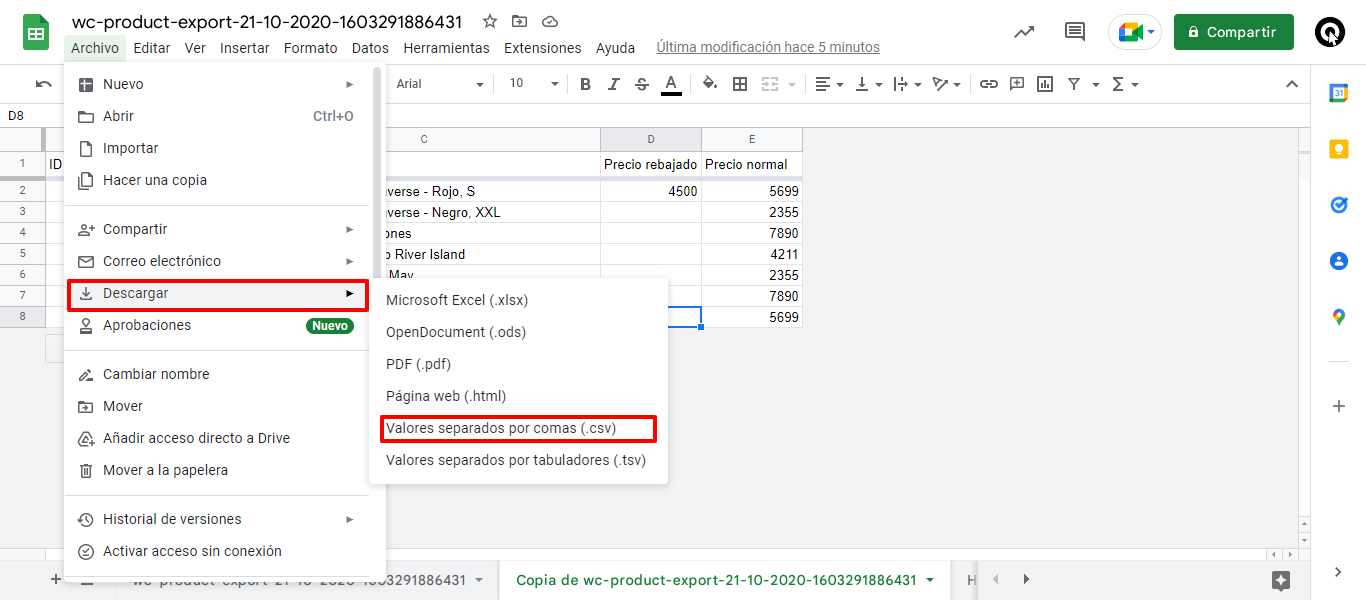The height and width of the screenshot is (600, 1366).
Task: Insert a link with chain icon
Action: [988, 84]
